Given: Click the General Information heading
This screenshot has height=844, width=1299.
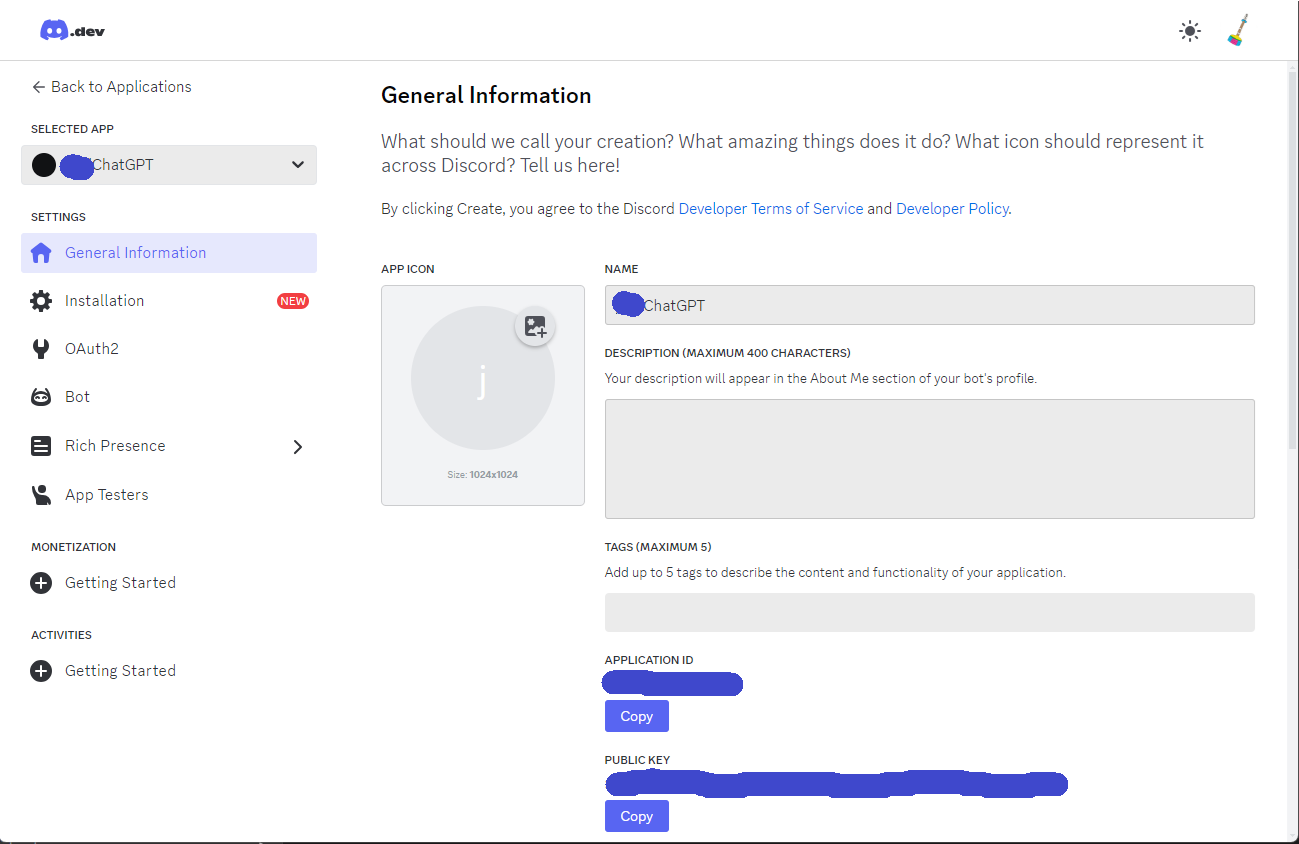Looking at the screenshot, I should click(486, 95).
